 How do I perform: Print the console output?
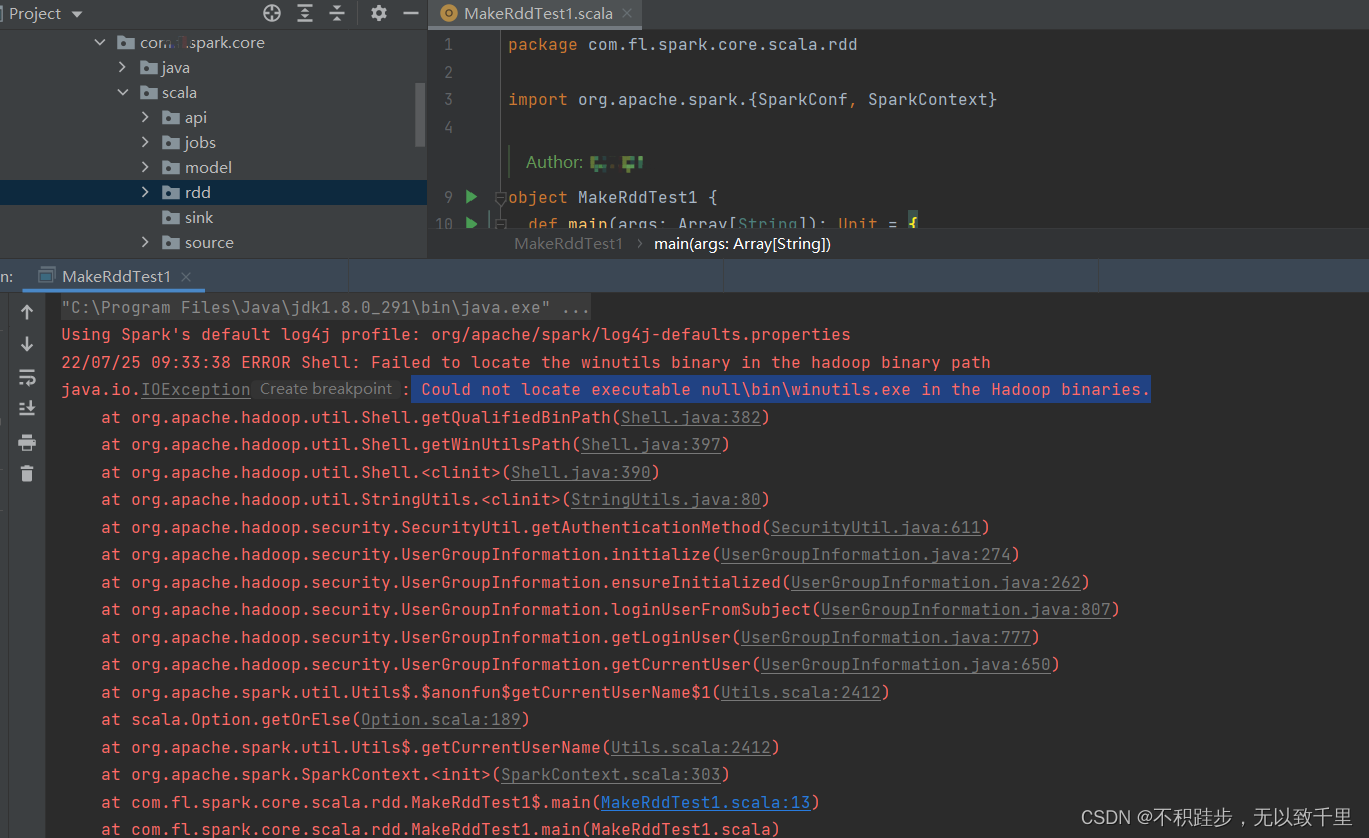tap(27, 442)
